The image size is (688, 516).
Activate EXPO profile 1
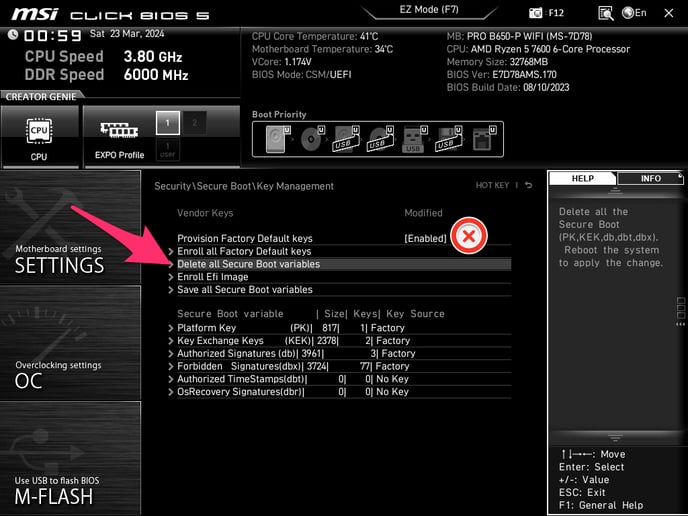coord(168,122)
